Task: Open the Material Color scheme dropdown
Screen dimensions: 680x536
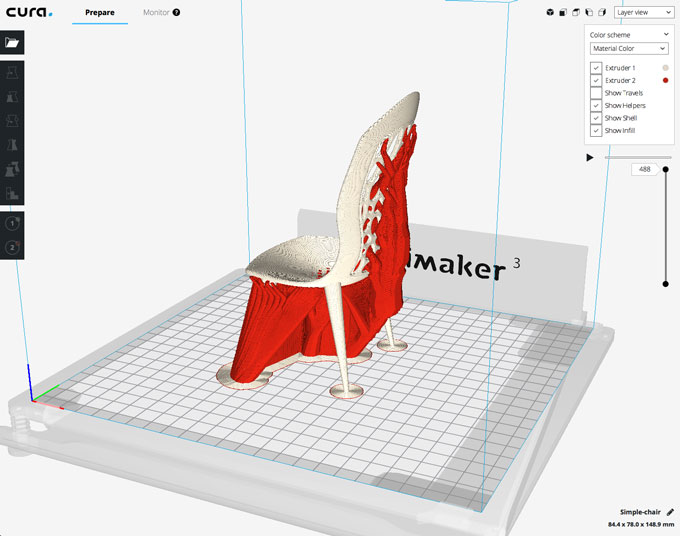Action: coord(628,48)
